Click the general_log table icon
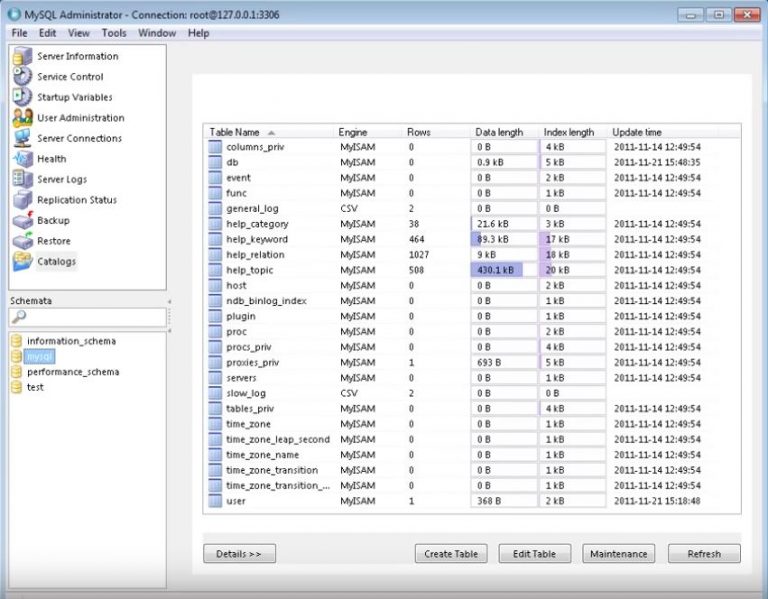The image size is (768, 599). [215, 209]
